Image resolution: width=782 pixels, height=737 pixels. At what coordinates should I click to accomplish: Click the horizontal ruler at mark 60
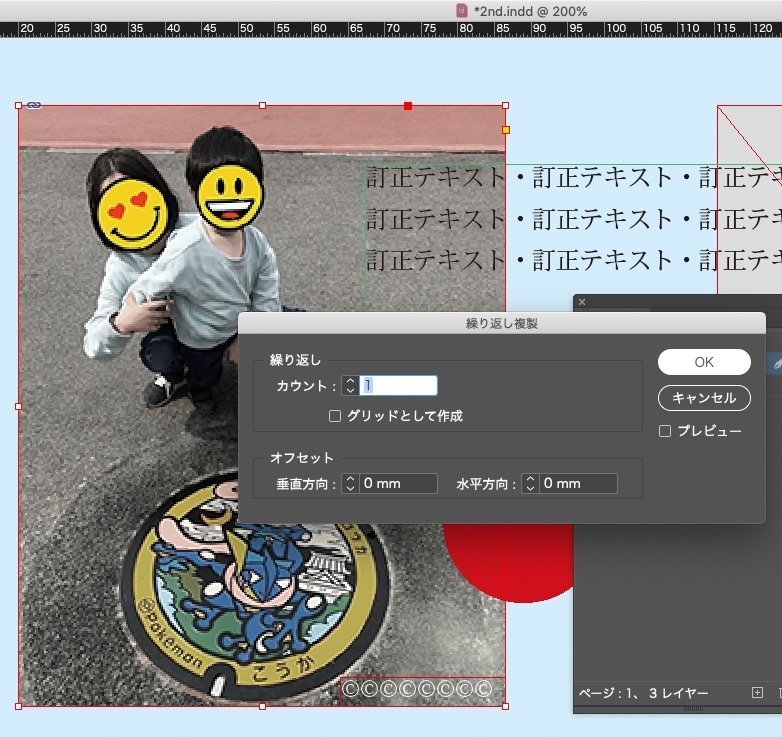tap(319, 28)
